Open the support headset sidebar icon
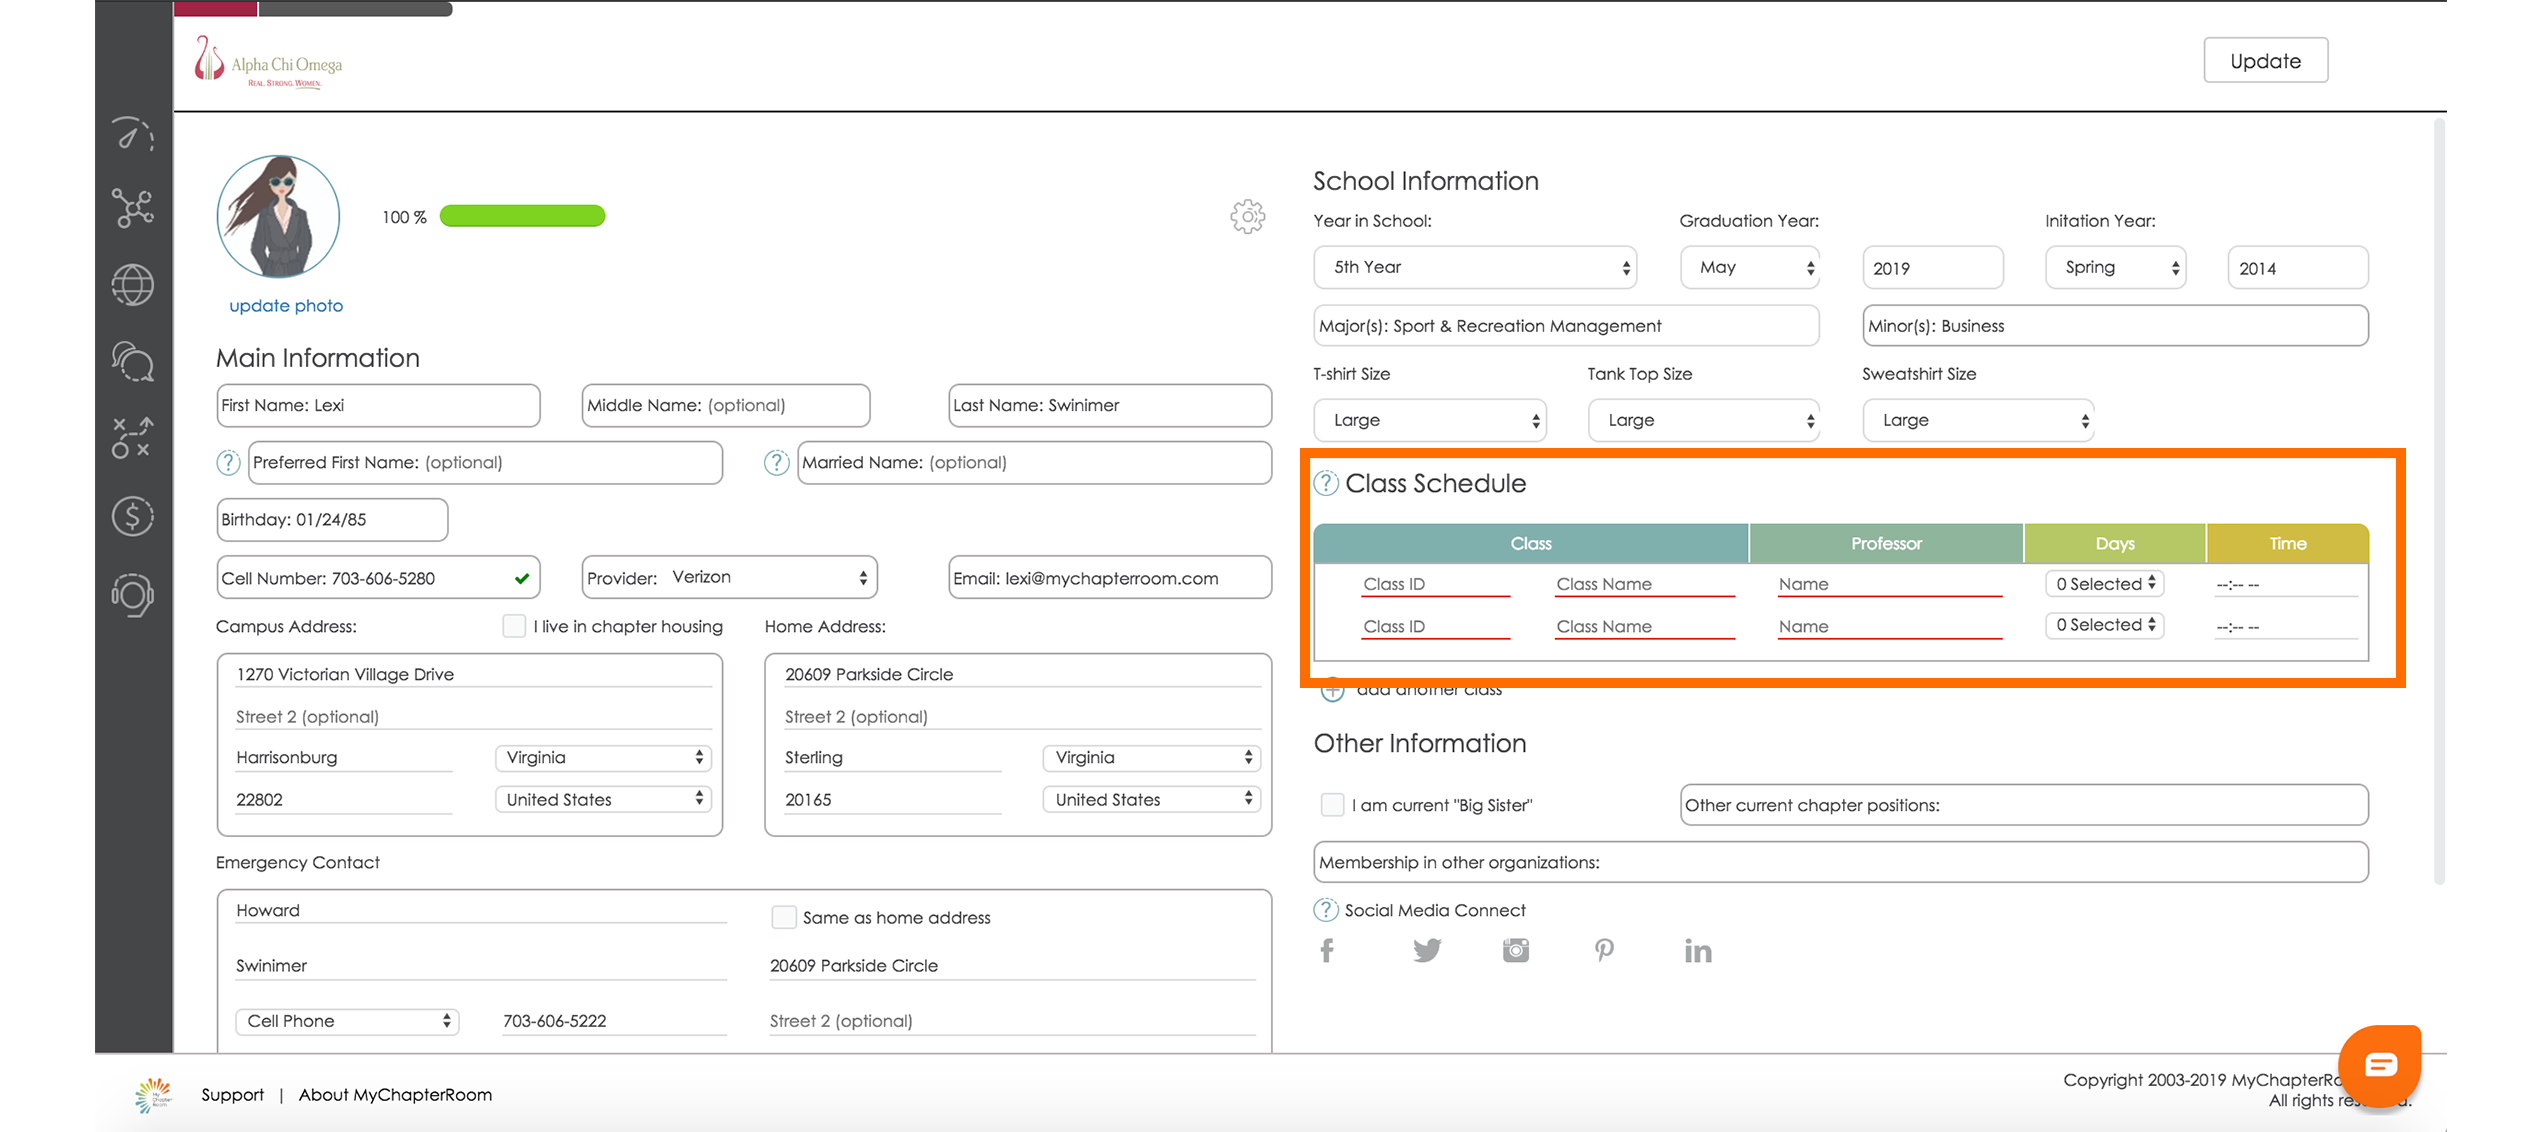 [x=133, y=595]
